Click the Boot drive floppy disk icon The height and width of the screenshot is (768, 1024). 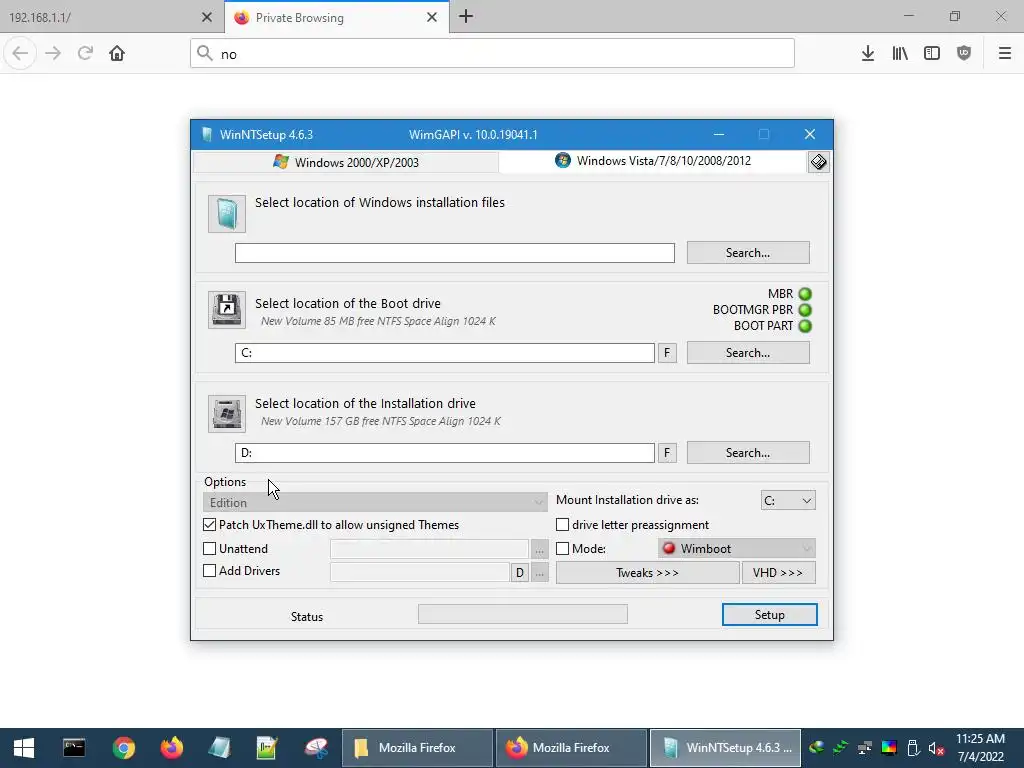(x=227, y=309)
